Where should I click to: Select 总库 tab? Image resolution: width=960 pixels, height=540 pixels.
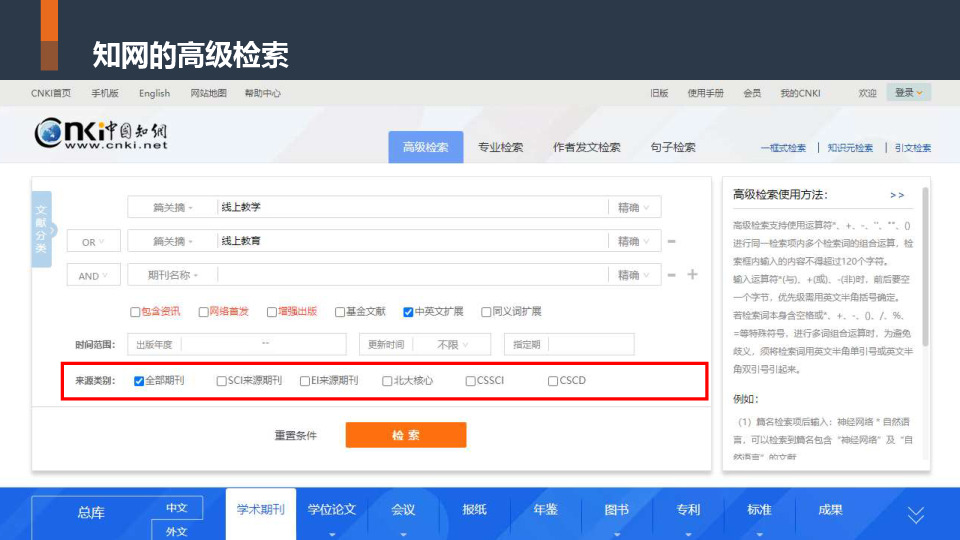point(91,512)
